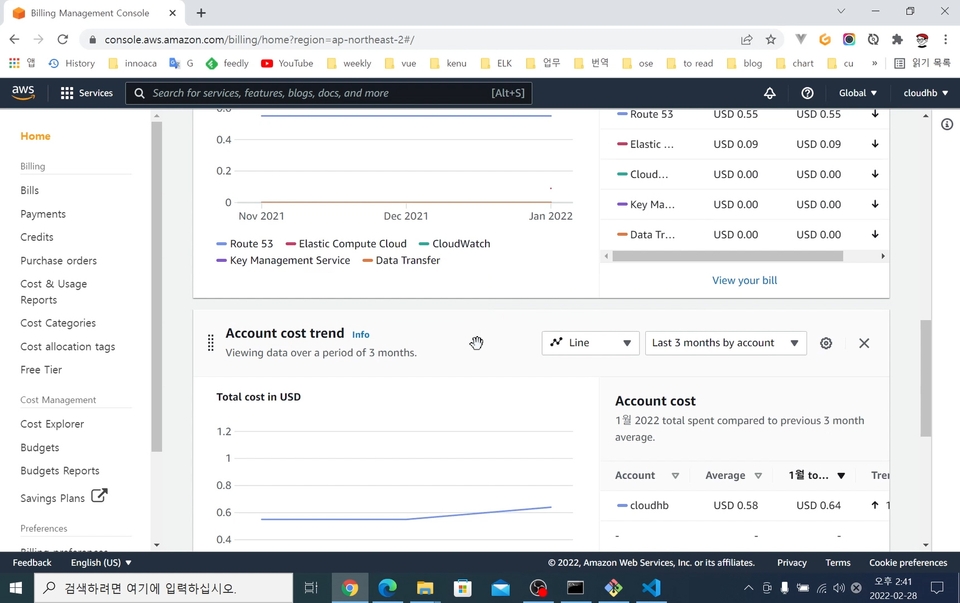Click the AWS logo home icon
960x603 pixels.
23,92
